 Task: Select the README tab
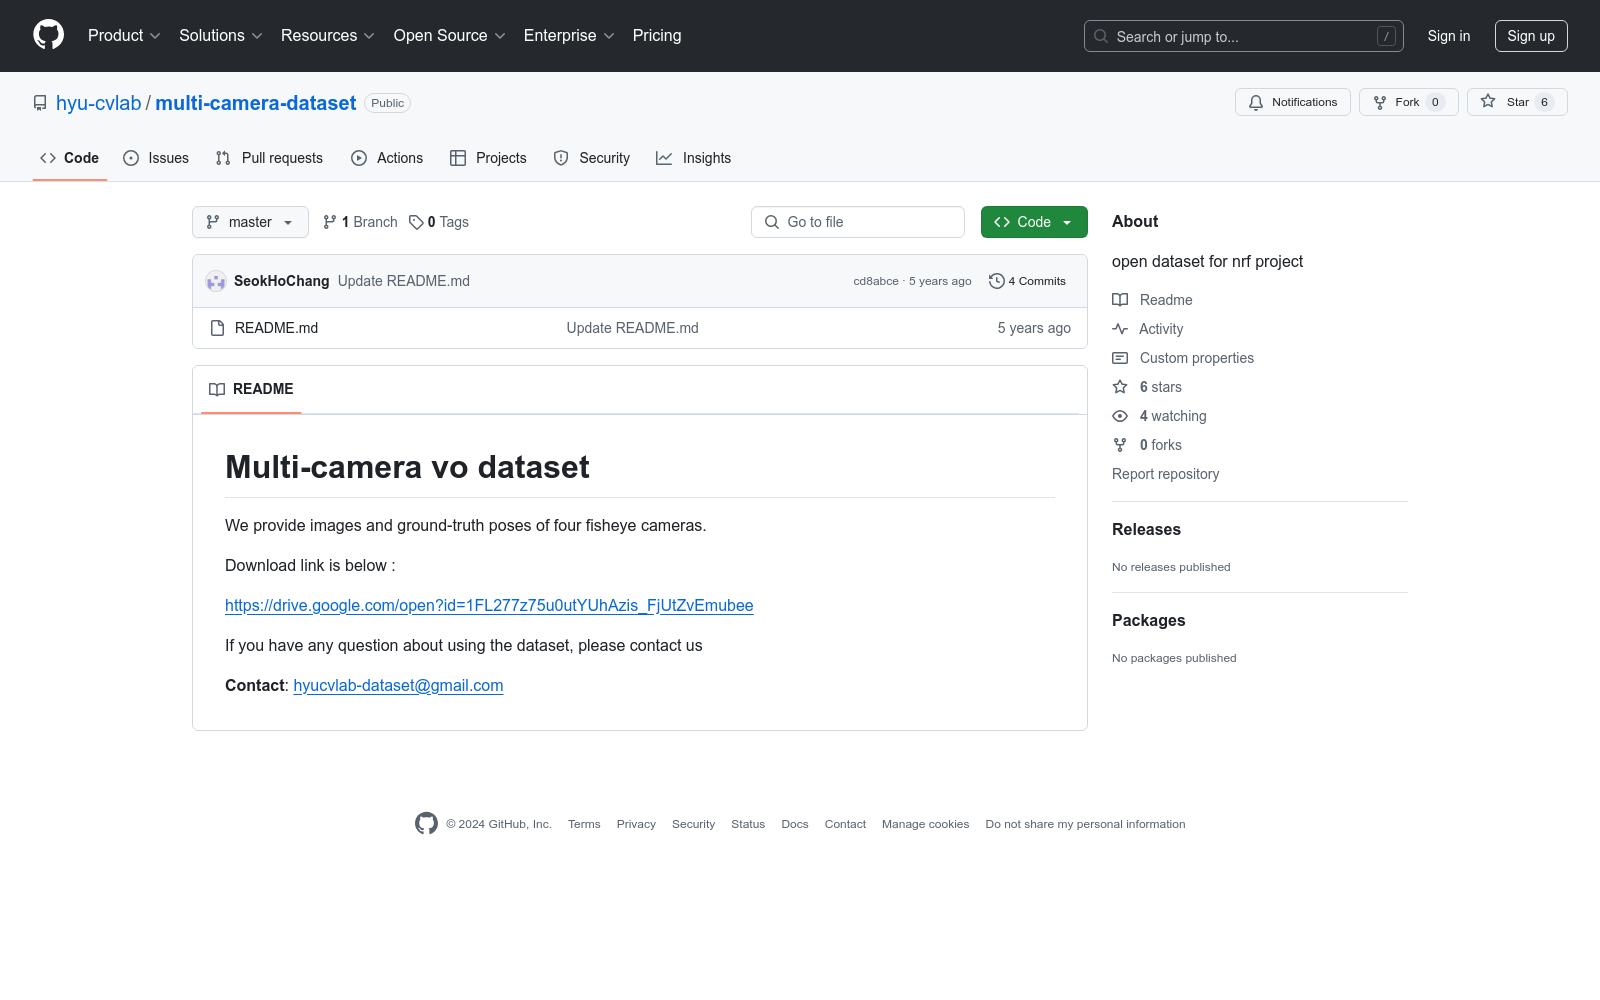point(252,389)
